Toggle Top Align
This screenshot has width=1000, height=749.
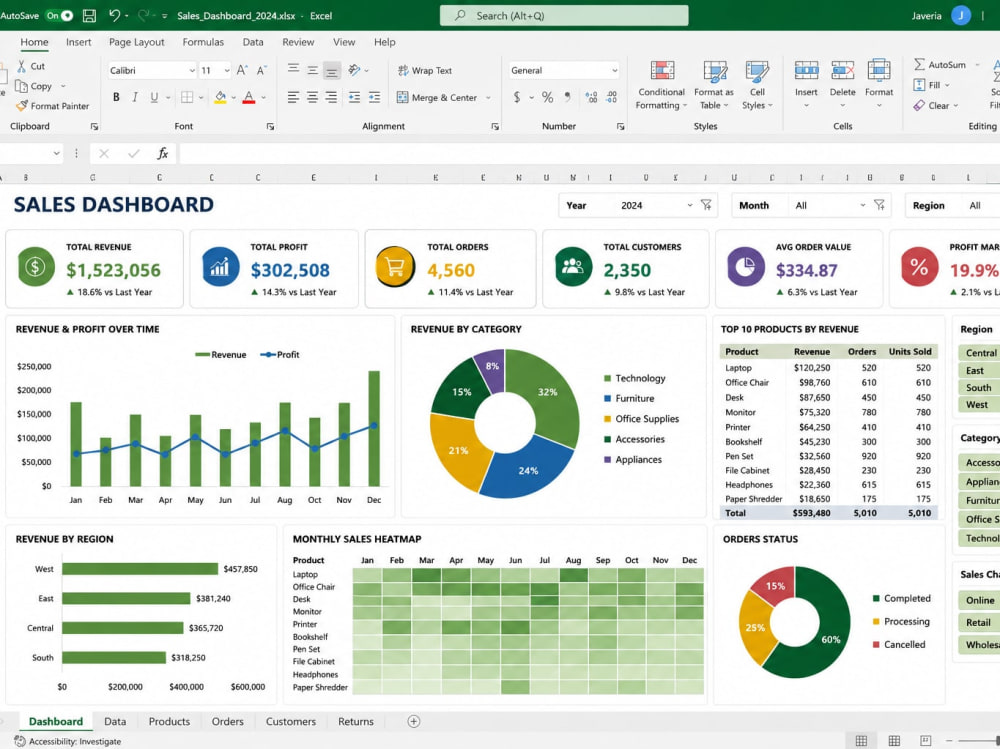point(293,70)
